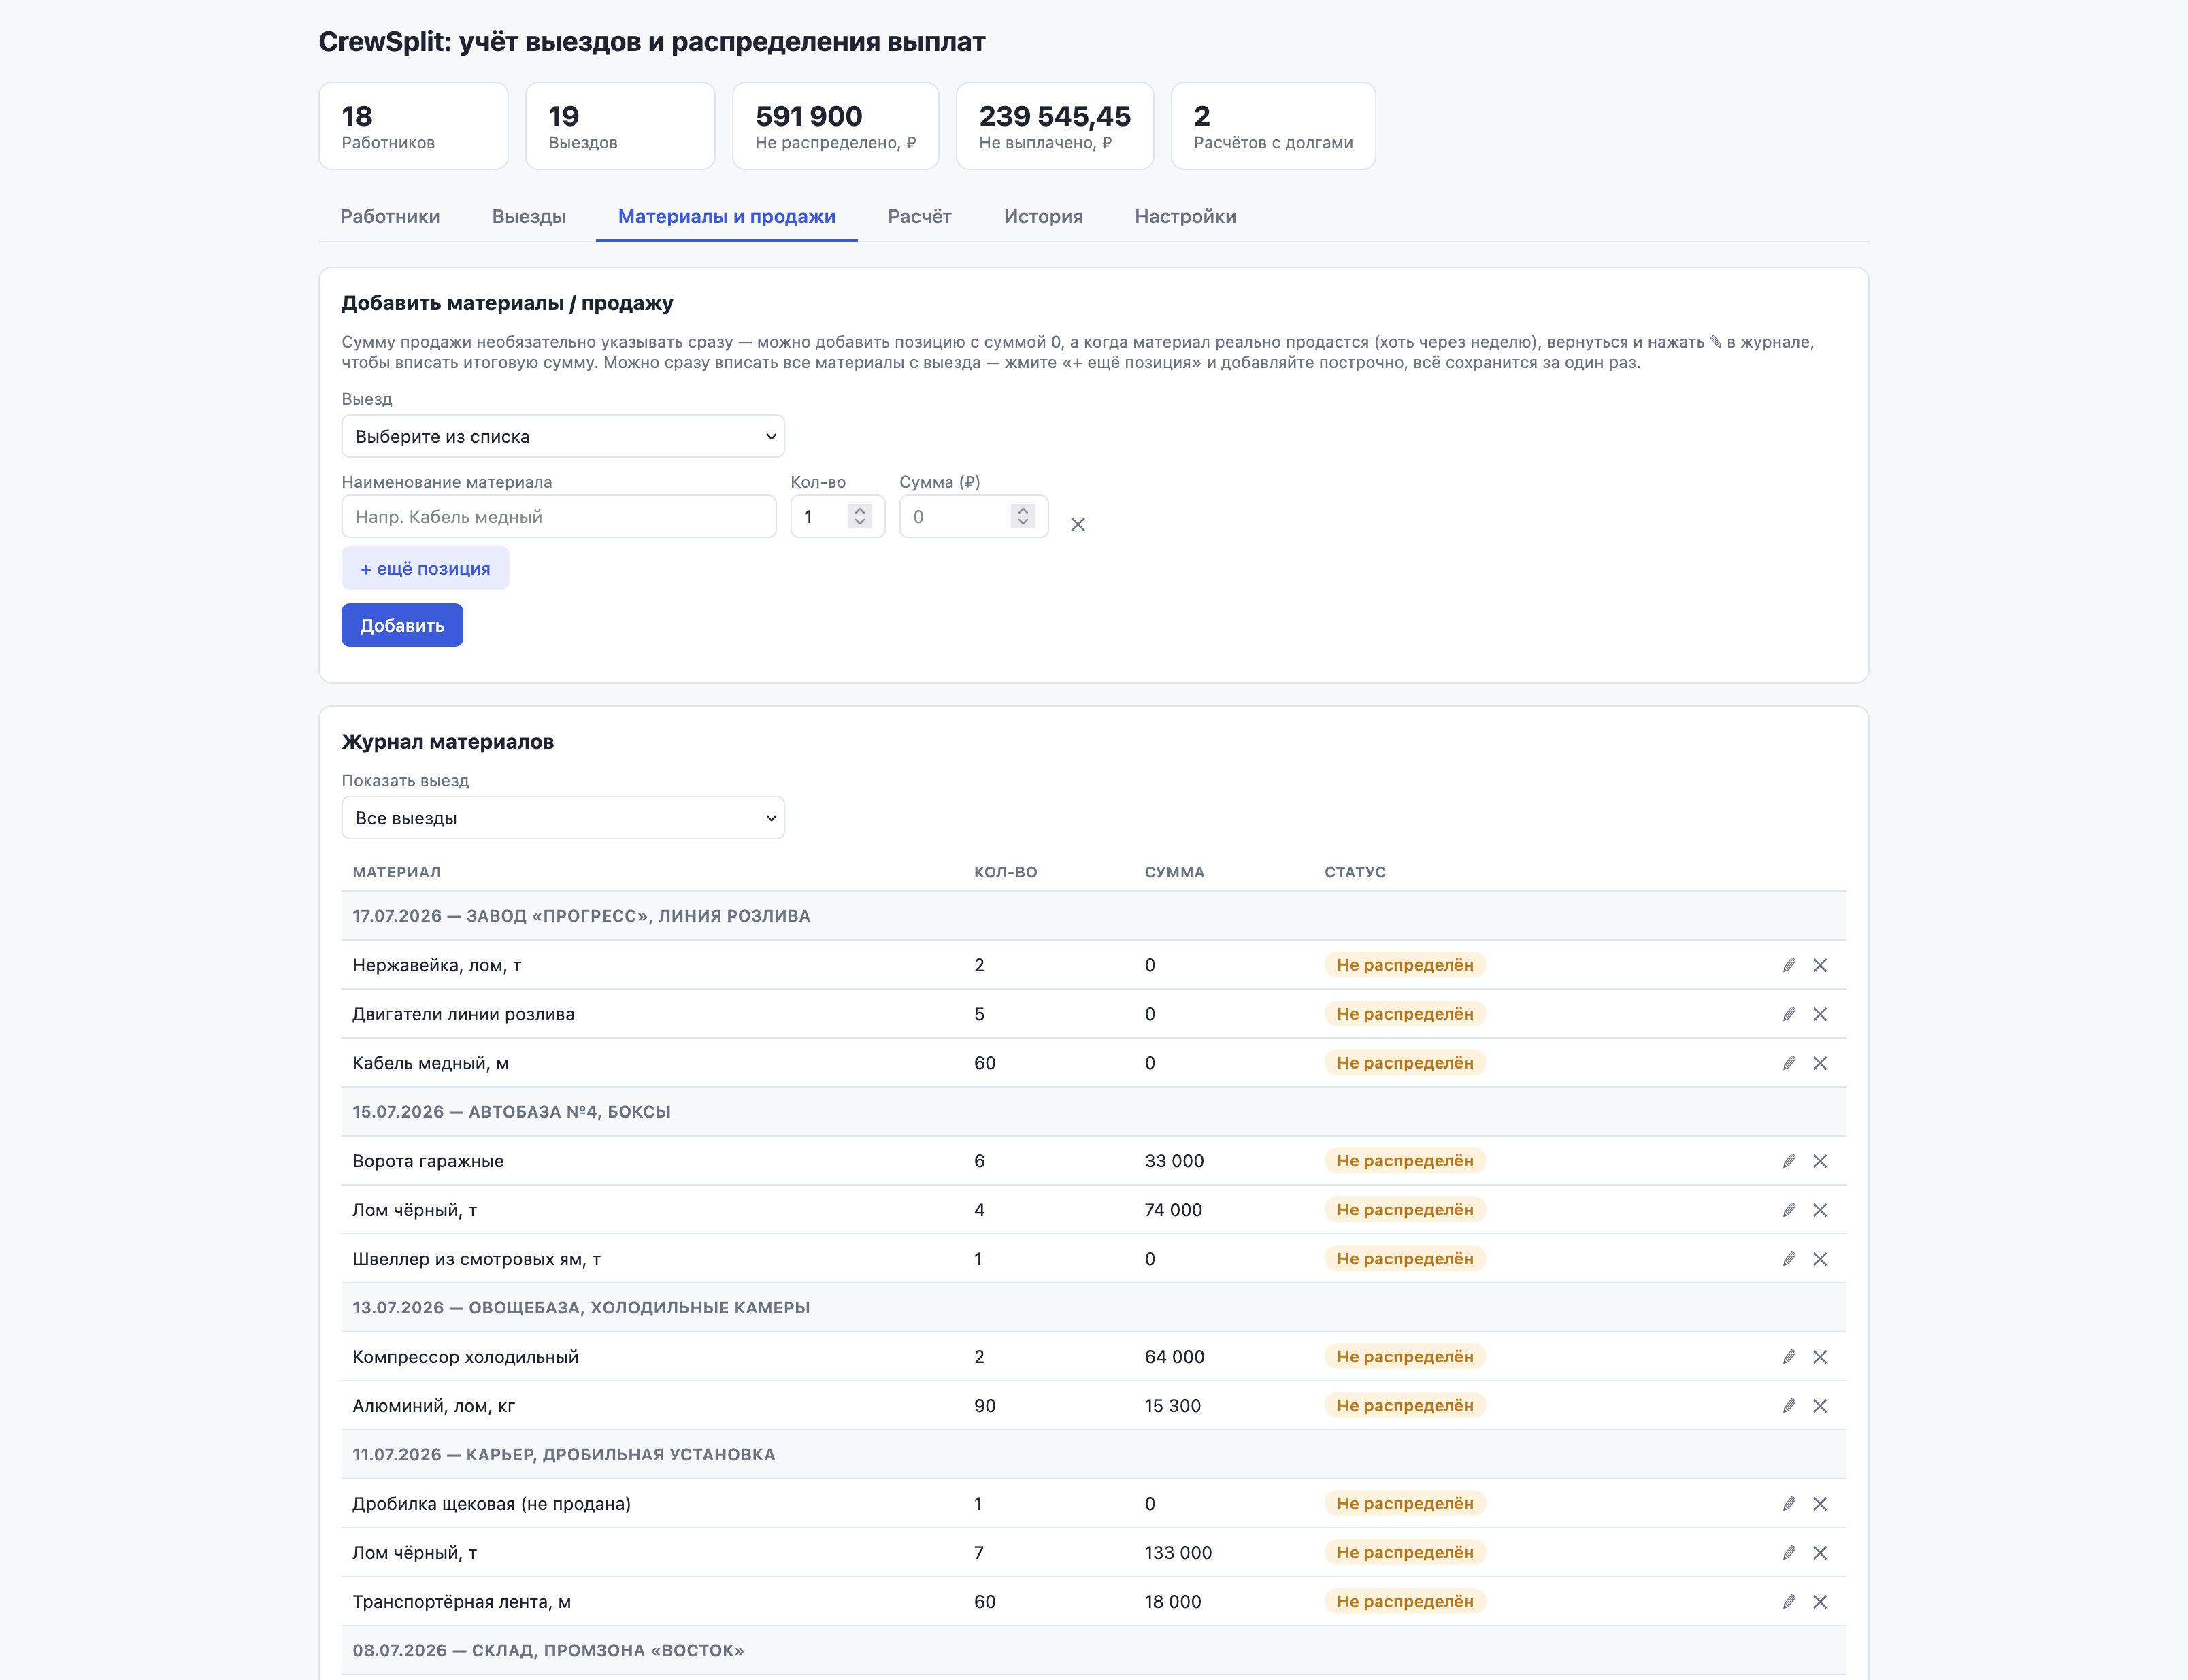The width and height of the screenshot is (2188, 1680).
Task: Open the Настройки tab
Action: [x=1185, y=216]
